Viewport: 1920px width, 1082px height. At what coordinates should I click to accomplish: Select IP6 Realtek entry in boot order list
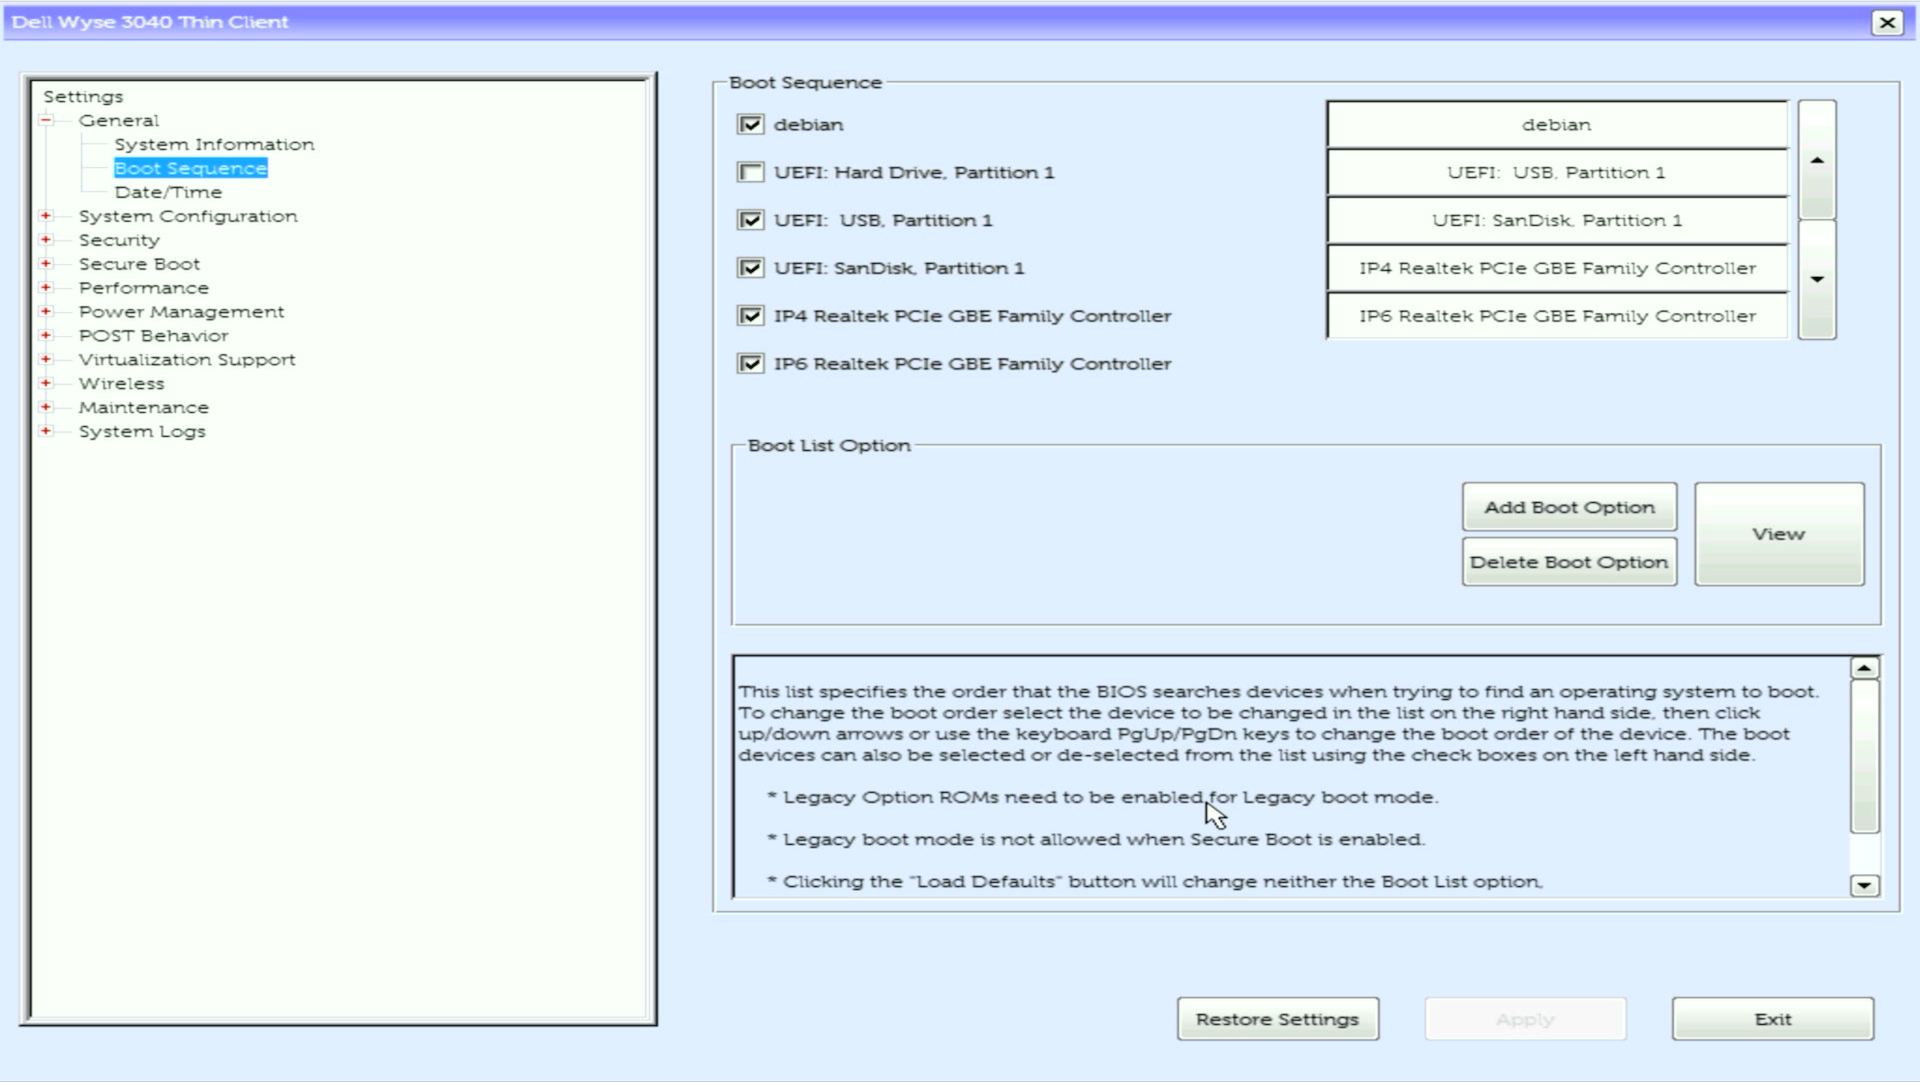pyautogui.click(x=1556, y=316)
